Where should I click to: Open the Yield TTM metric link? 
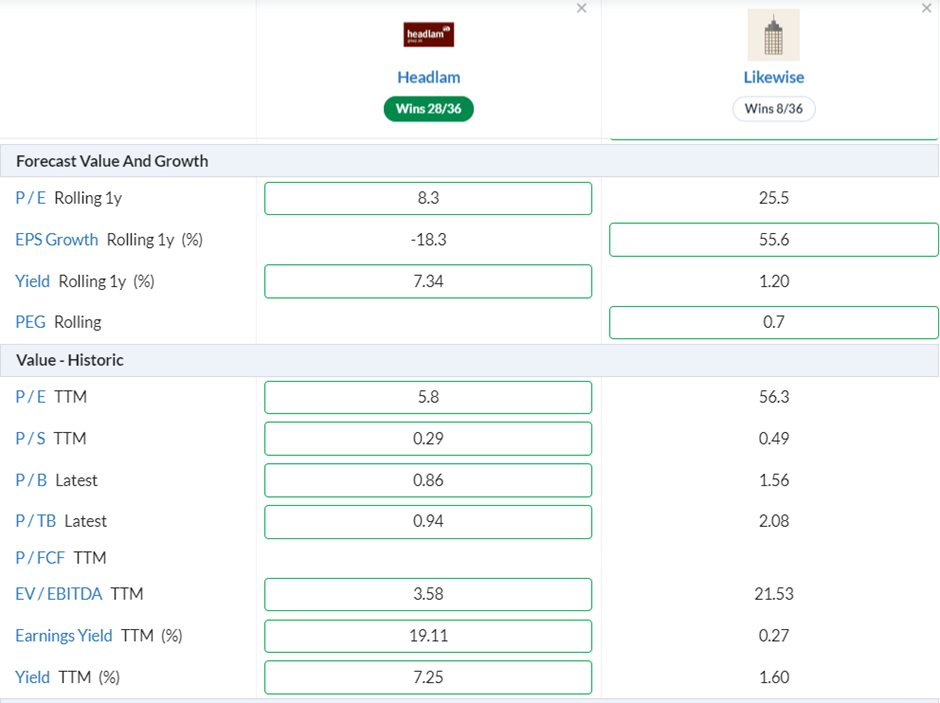tap(32, 677)
